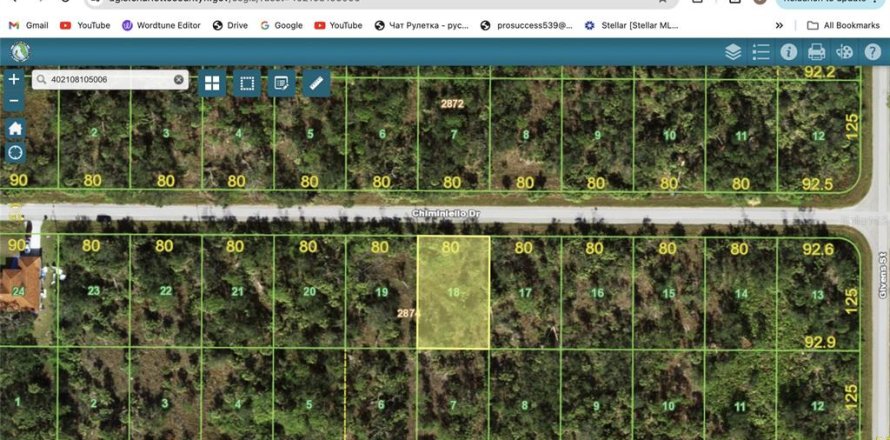Viewport: 890px width, 440px height.
Task: Click dimension label 92.6
Action: tap(818, 249)
